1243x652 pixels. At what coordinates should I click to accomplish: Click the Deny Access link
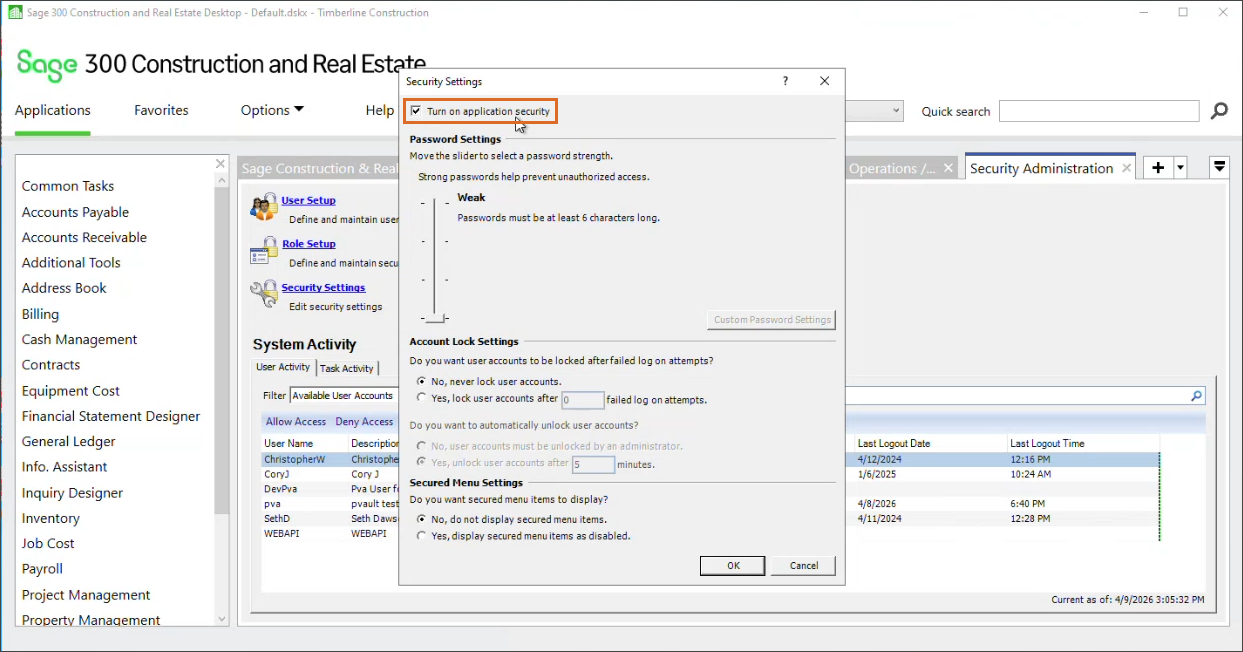click(x=364, y=422)
